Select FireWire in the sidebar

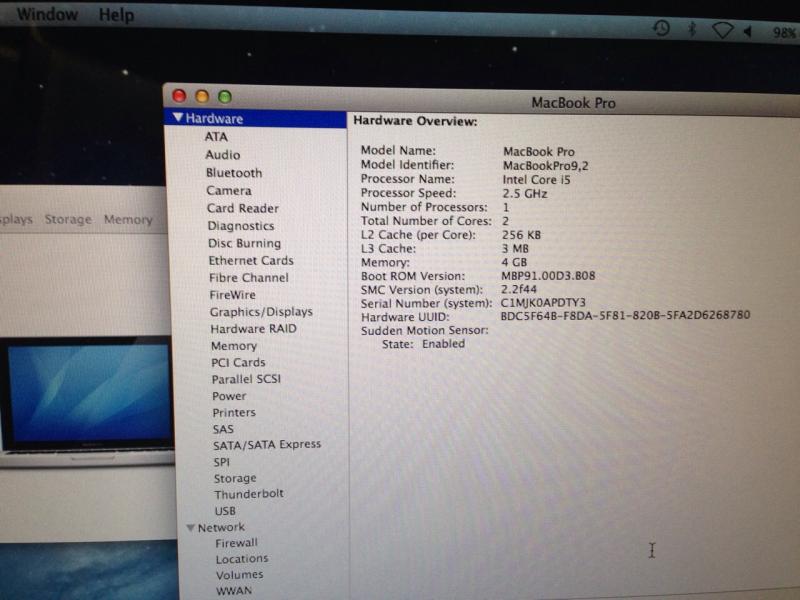click(232, 295)
